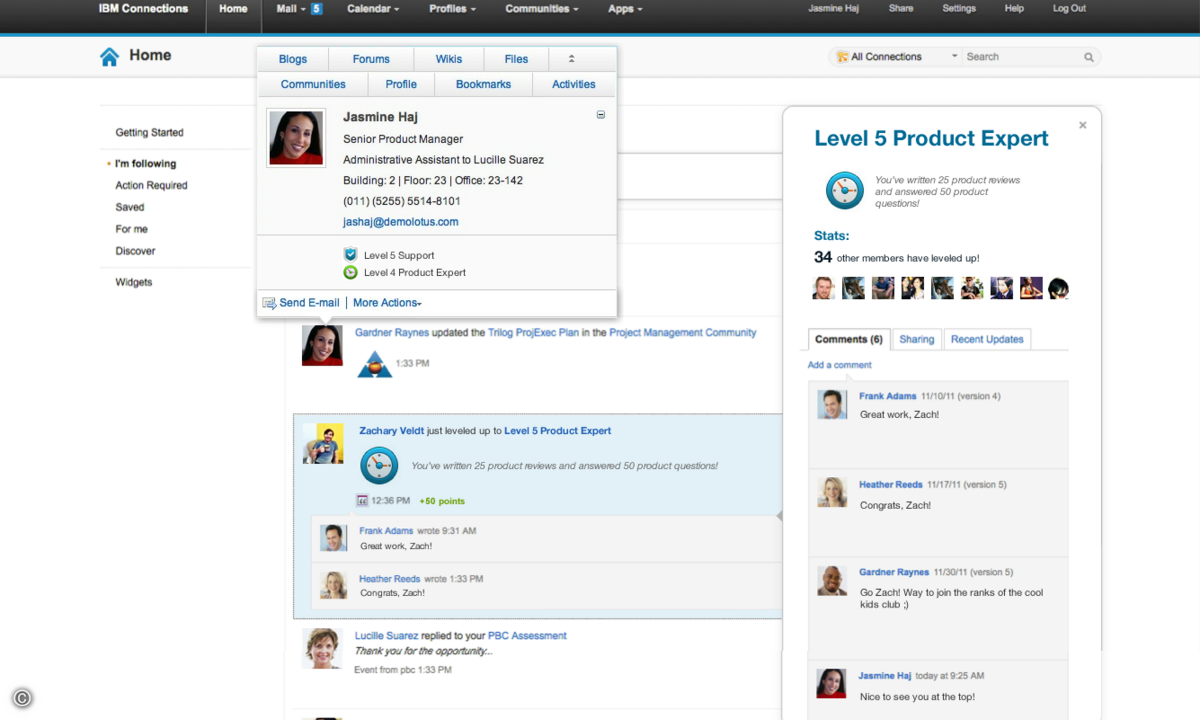Select Saved in the sidebar

click(130, 207)
